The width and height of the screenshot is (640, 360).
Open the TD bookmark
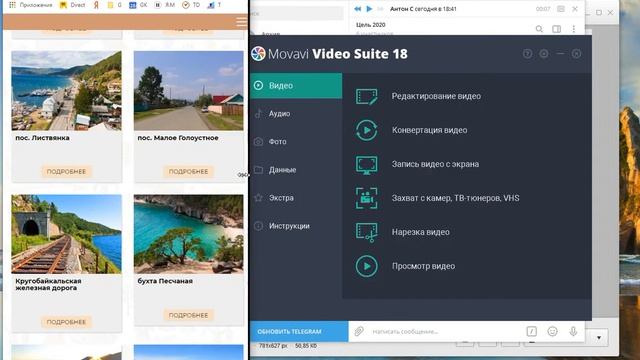(191, 5)
